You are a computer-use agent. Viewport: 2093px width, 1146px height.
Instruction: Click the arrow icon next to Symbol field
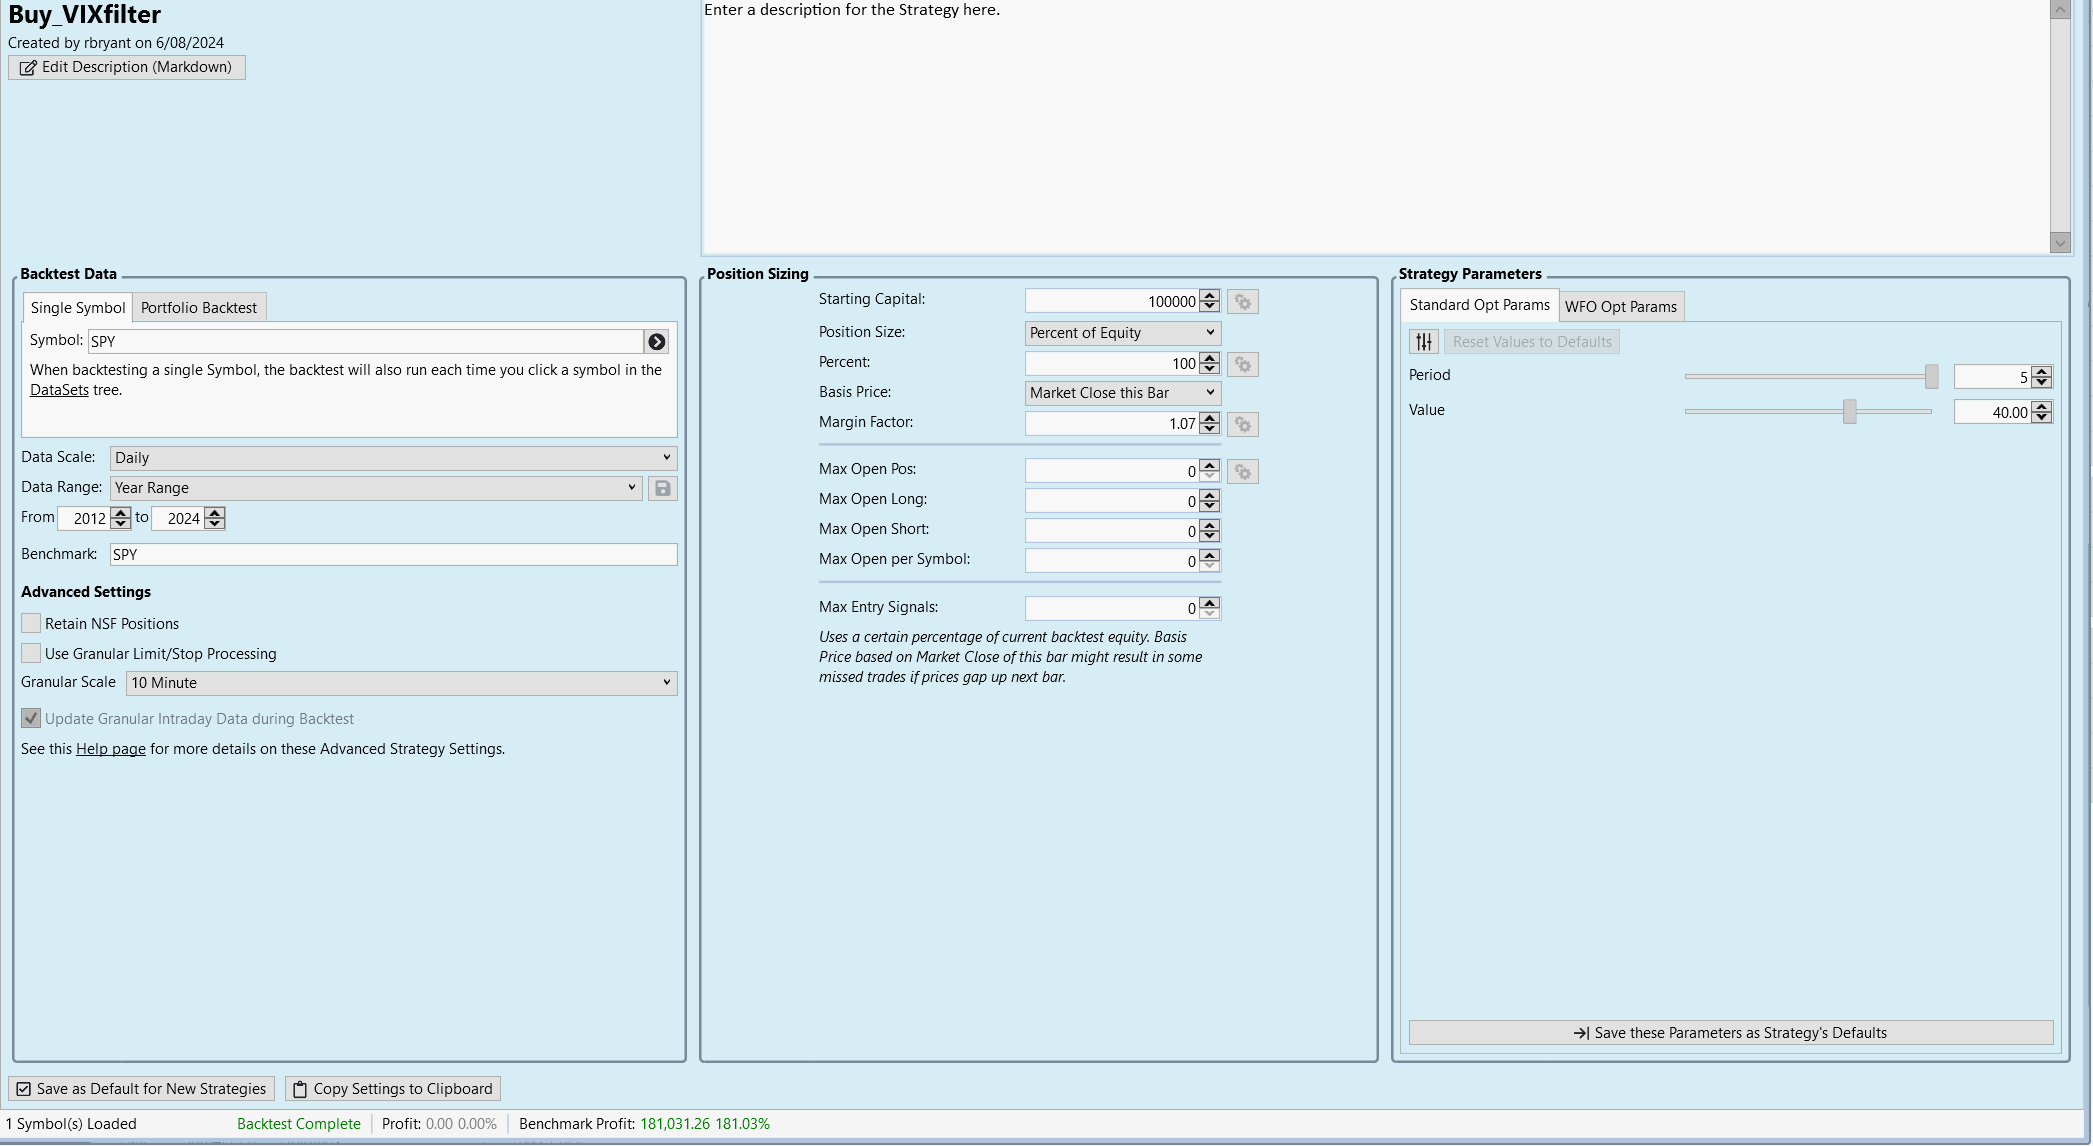click(656, 342)
